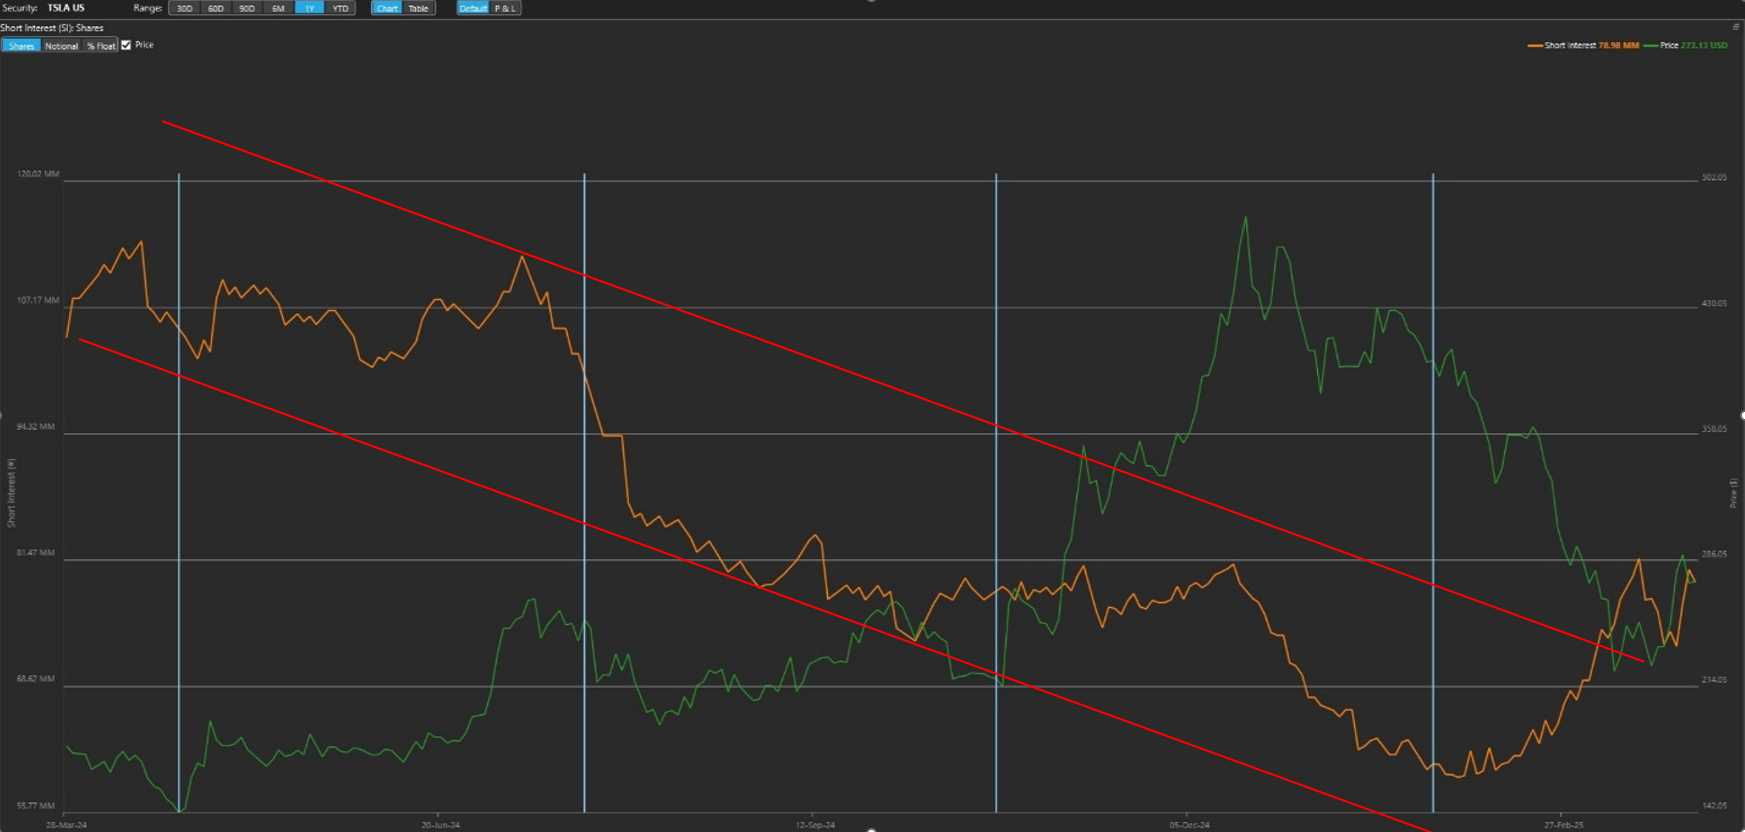Show short interest as Notional
Screen dimensions: 1745x832
pos(61,46)
